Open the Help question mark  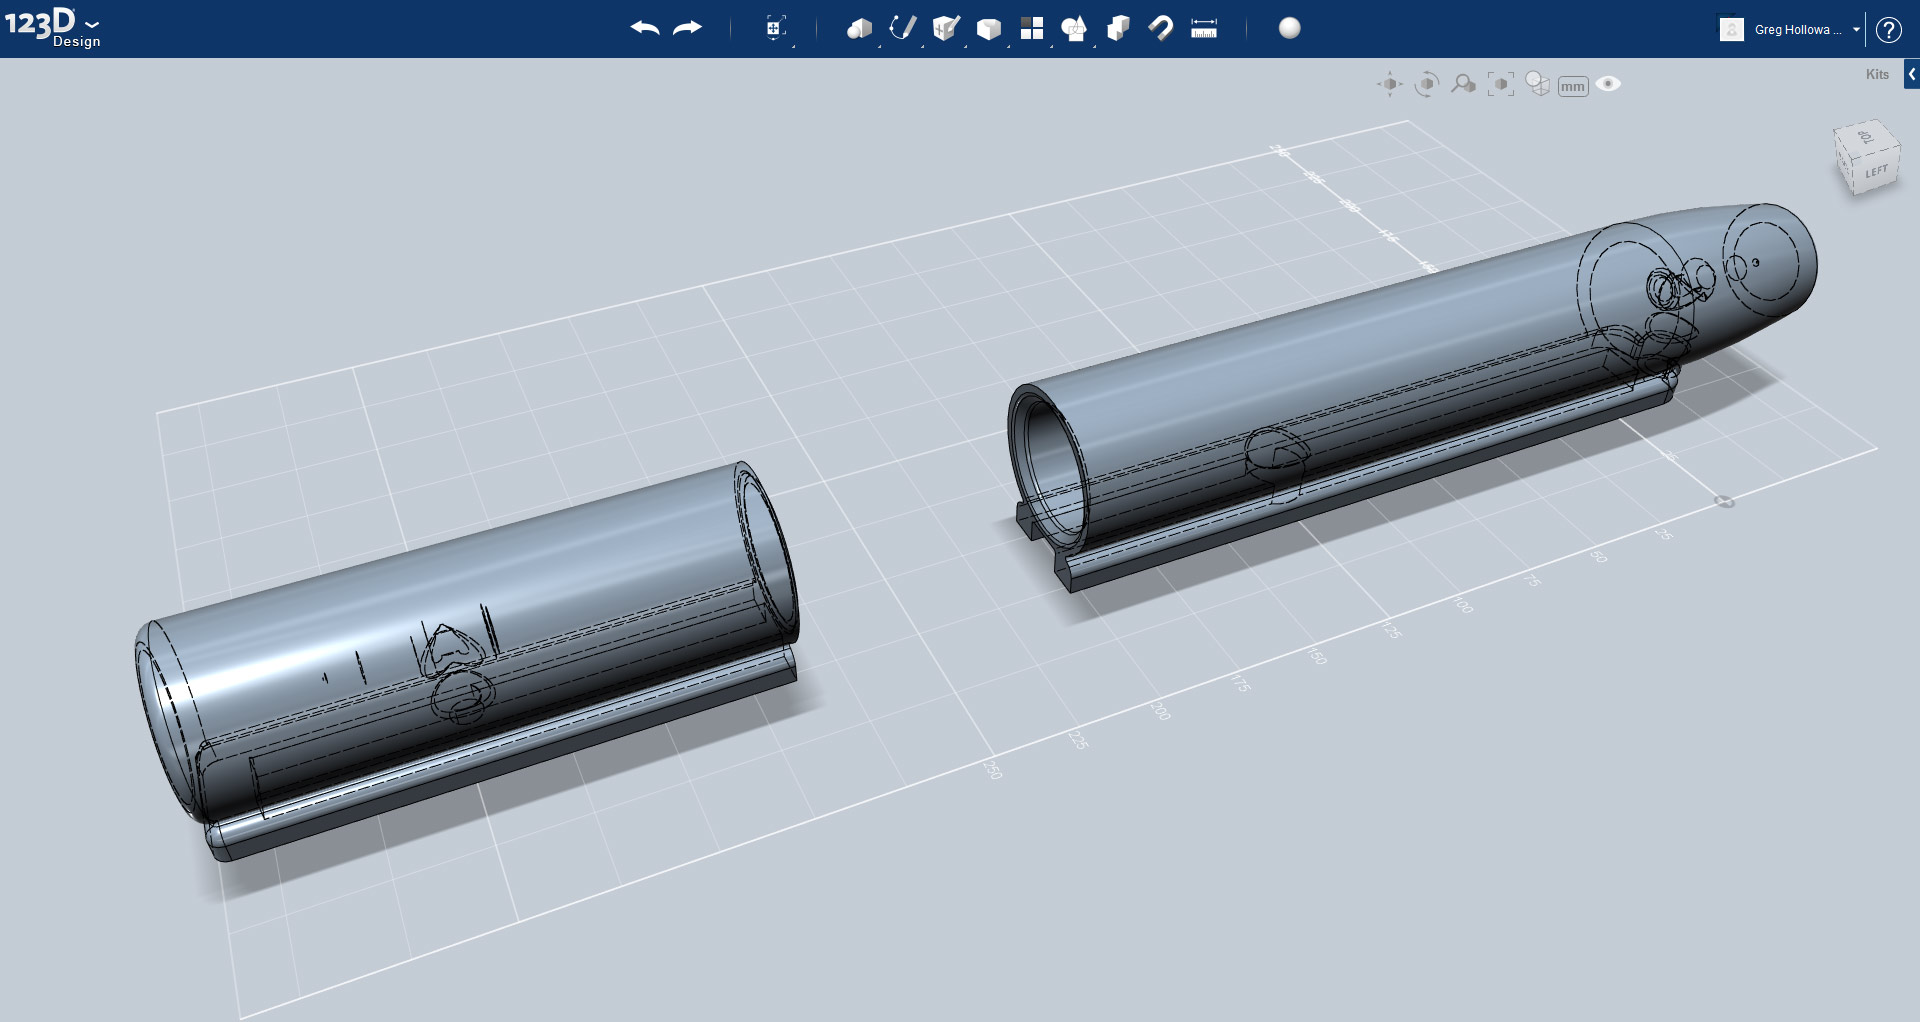pyautogui.click(x=1888, y=30)
